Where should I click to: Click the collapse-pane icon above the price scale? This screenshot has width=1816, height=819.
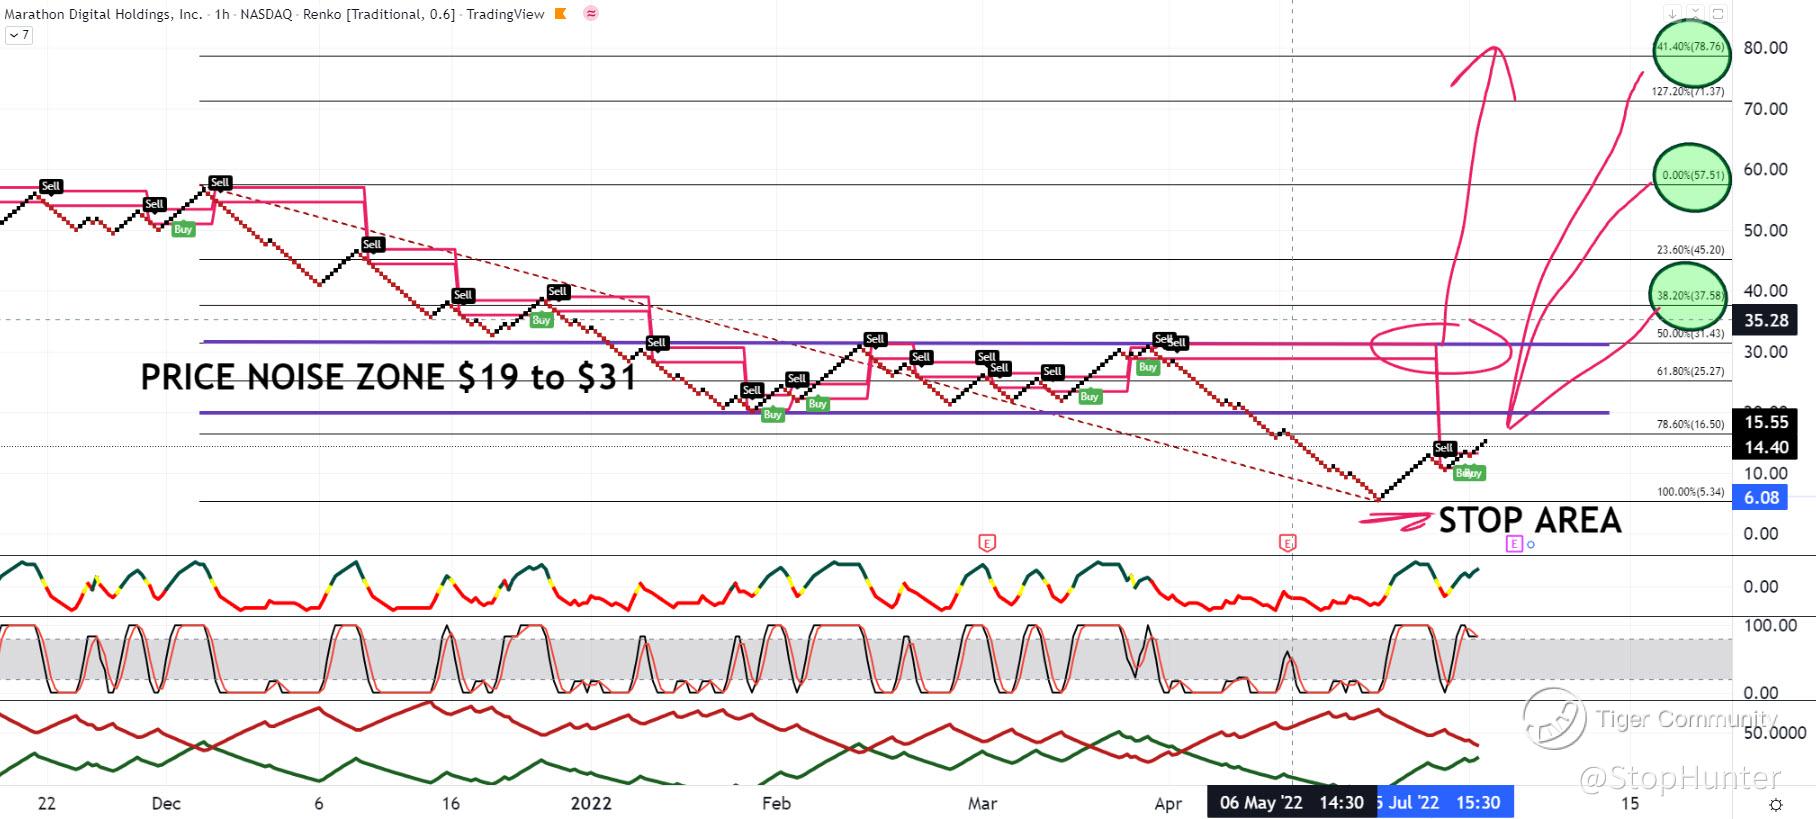click(1694, 14)
